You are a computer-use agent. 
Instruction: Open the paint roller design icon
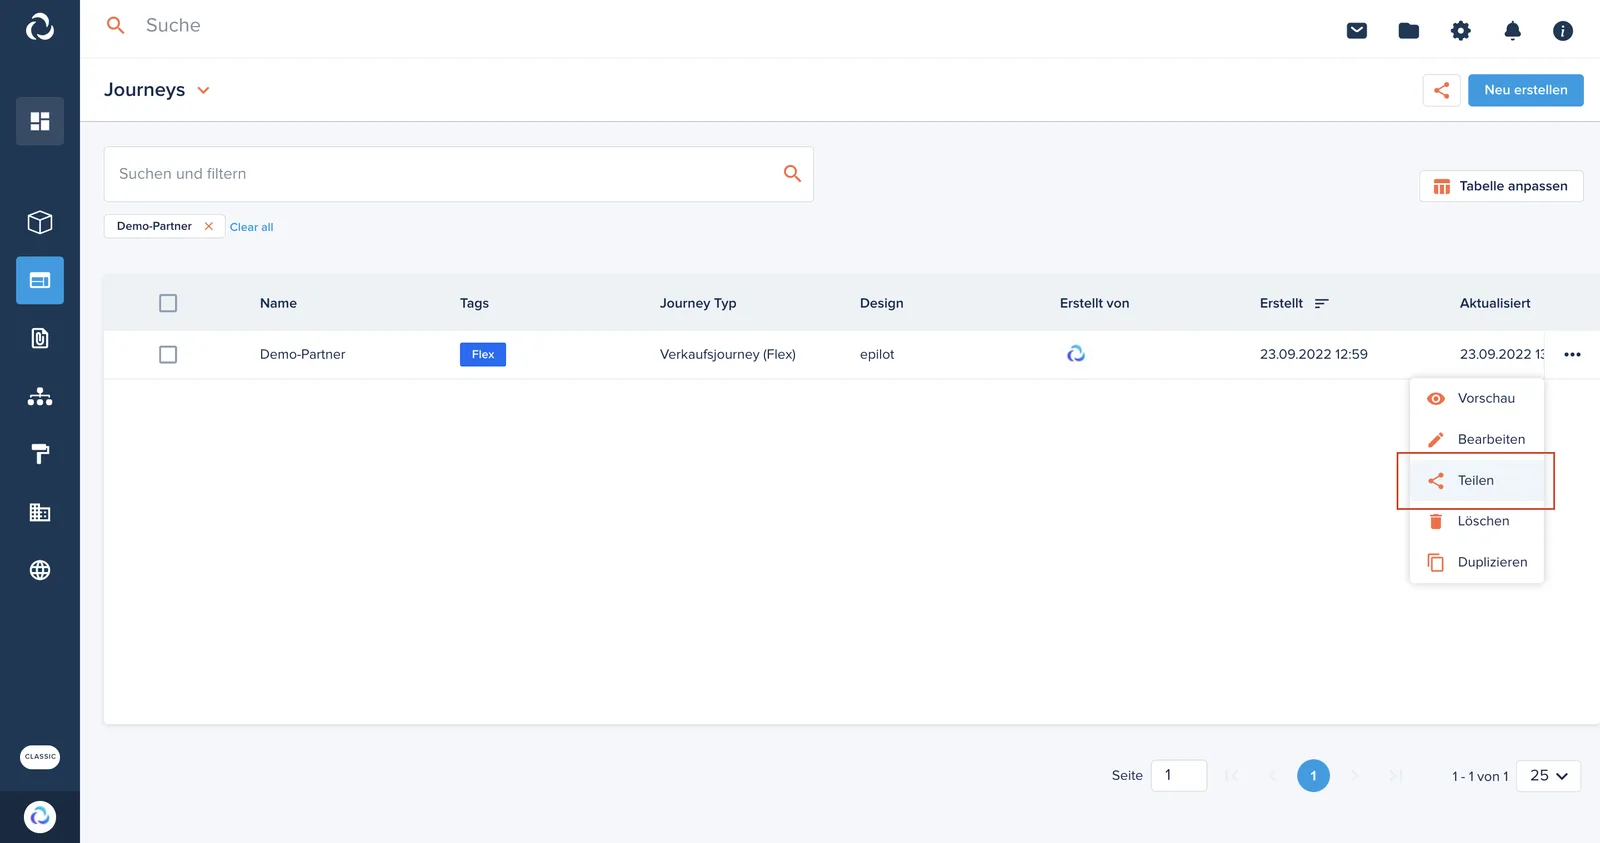[40, 454]
